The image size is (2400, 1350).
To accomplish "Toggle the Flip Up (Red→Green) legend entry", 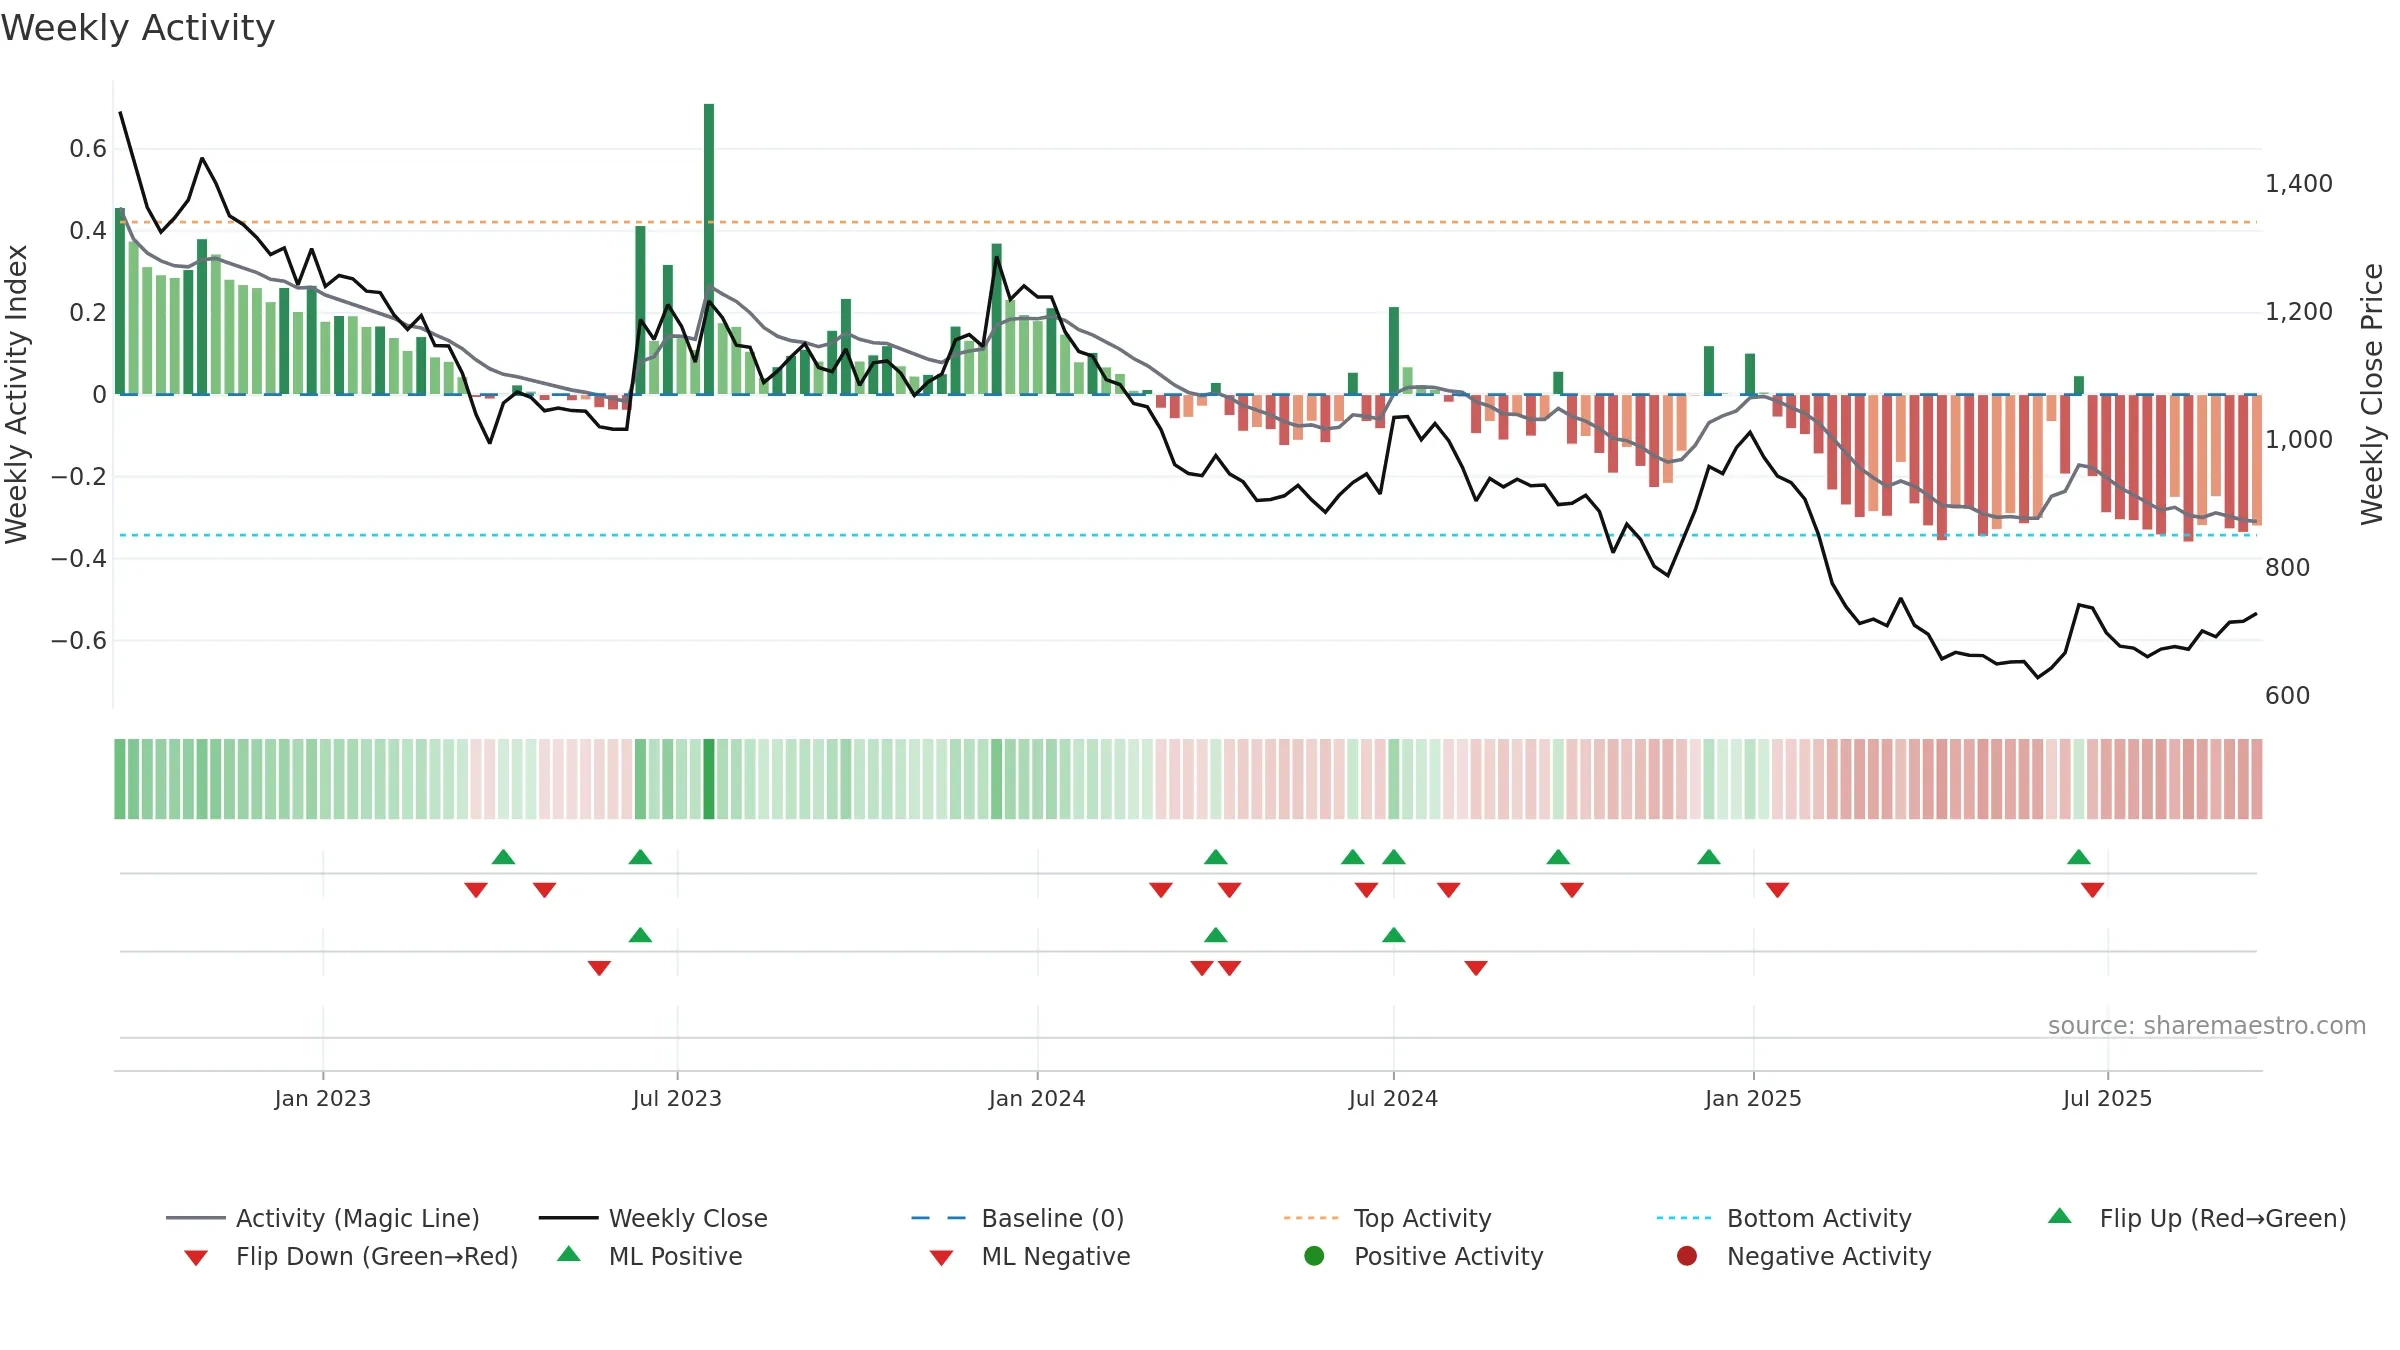I will [x=2197, y=1218].
